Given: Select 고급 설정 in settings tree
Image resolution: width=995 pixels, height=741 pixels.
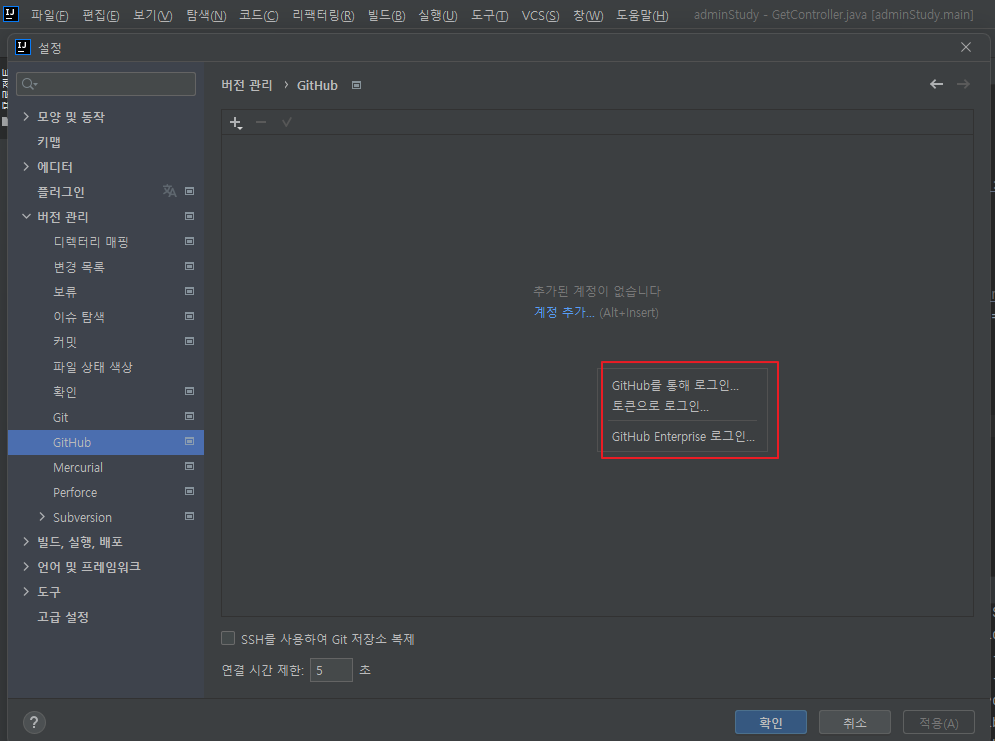Looking at the screenshot, I should click(63, 617).
